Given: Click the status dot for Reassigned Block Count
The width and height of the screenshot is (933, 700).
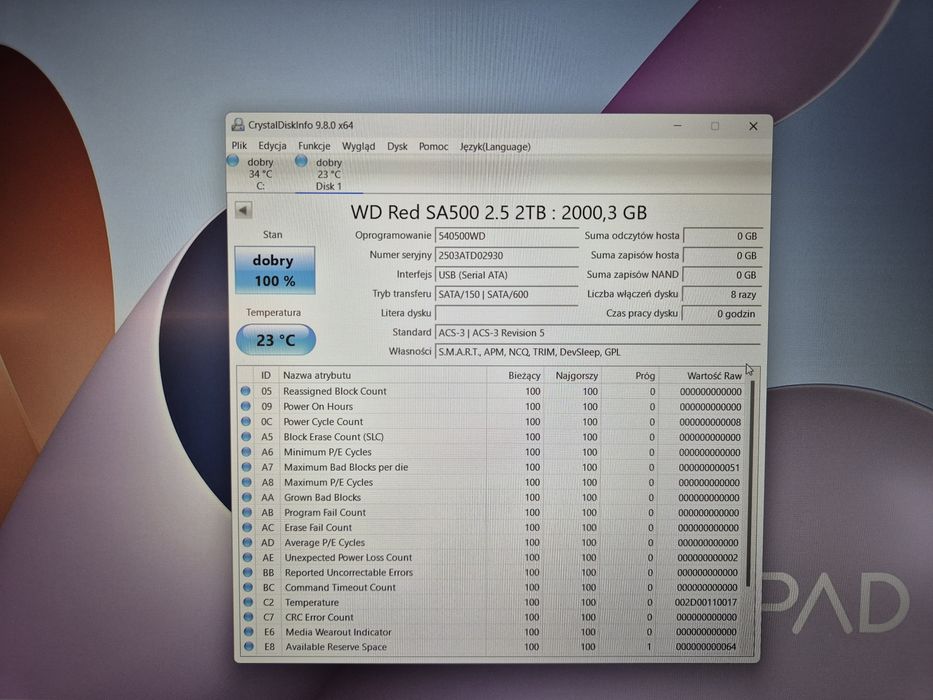Looking at the screenshot, I should tap(245, 391).
